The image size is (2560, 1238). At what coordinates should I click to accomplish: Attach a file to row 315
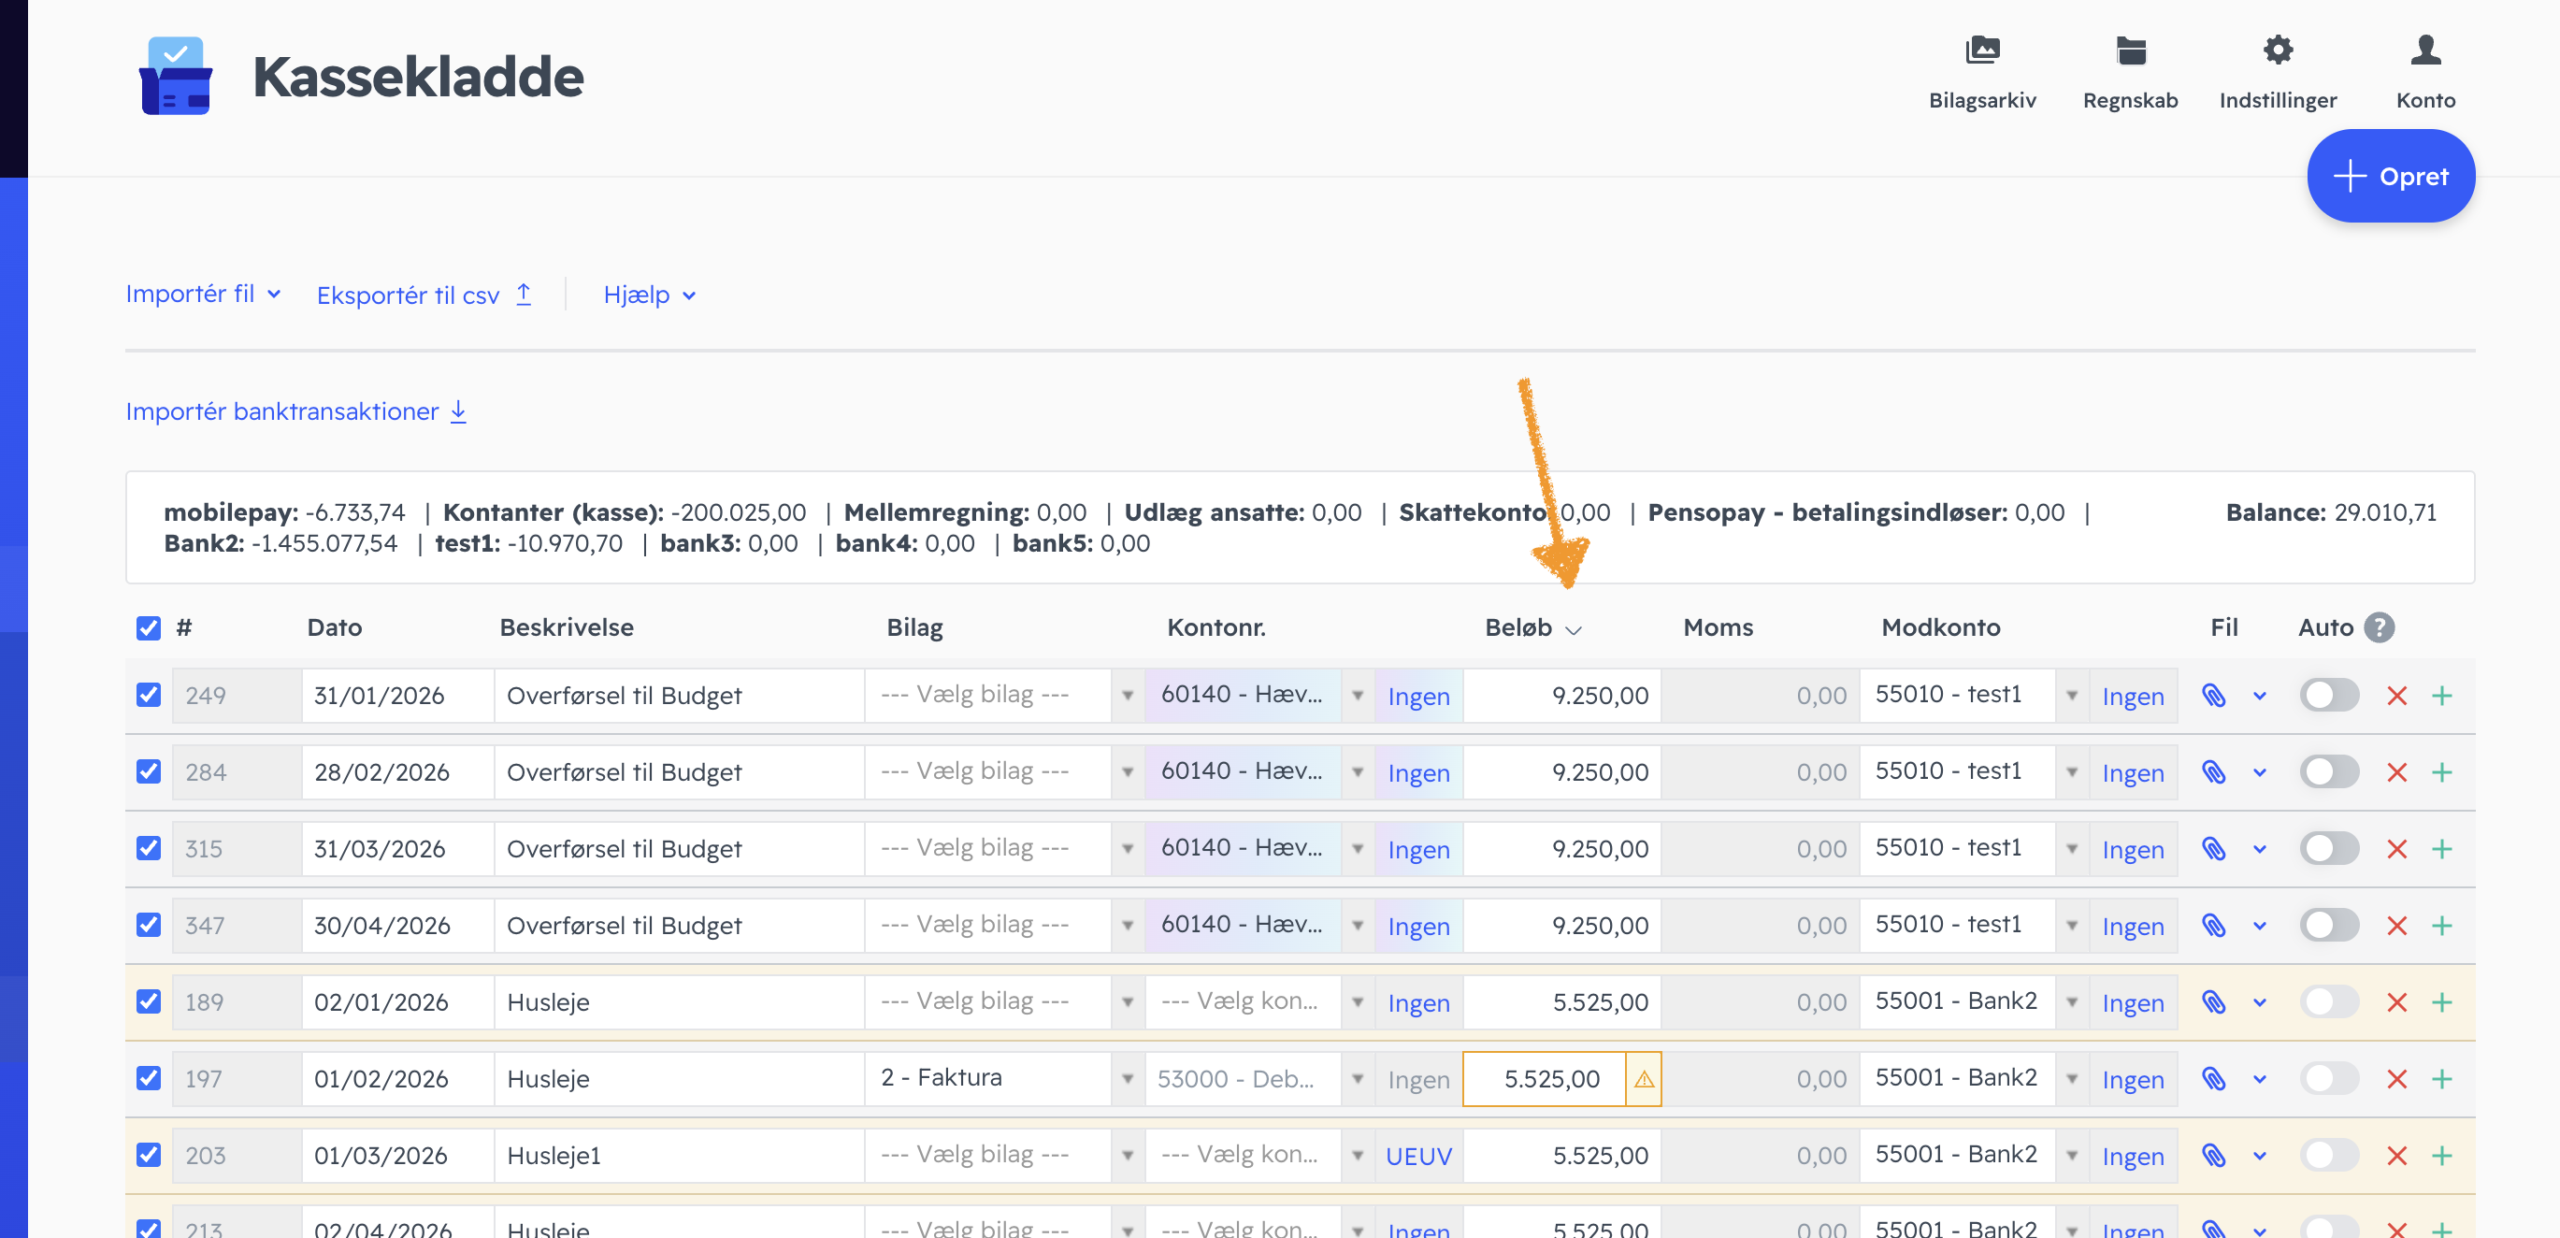[2214, 849]
